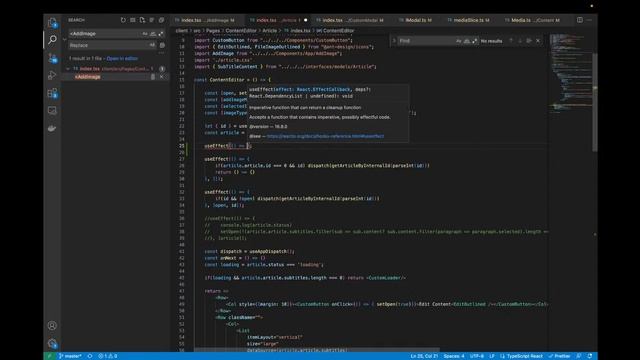Select the Search view magnifier icon

[x=52, y=40]
